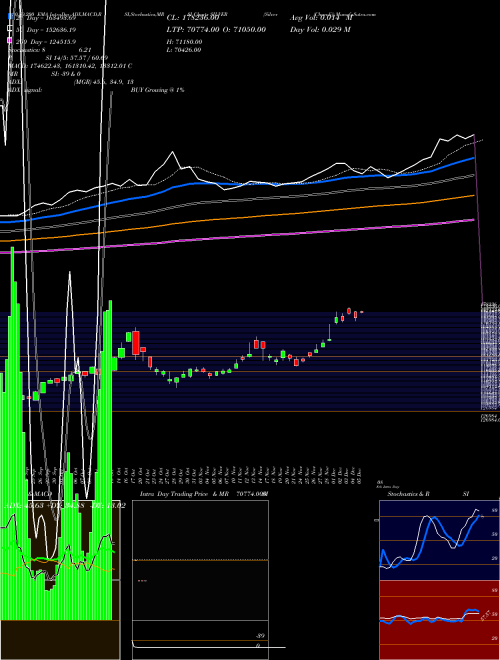This screenshot has height=660, width=500.
Task: Click the blue 12 Day EMA legend swatch
Action: pyautogui.click(x=10, y=17)
